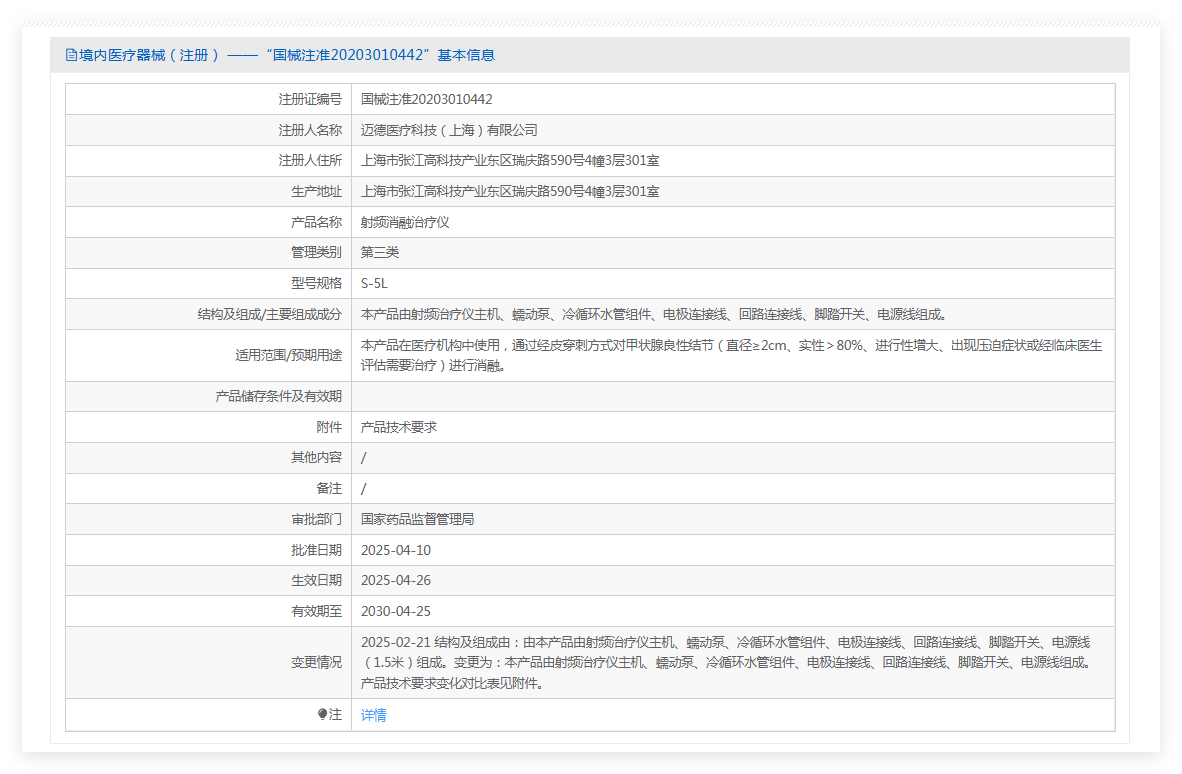Click the 生效日期 row label
This screenshot has width=1182, height=774.
click(x=317, y=580)
